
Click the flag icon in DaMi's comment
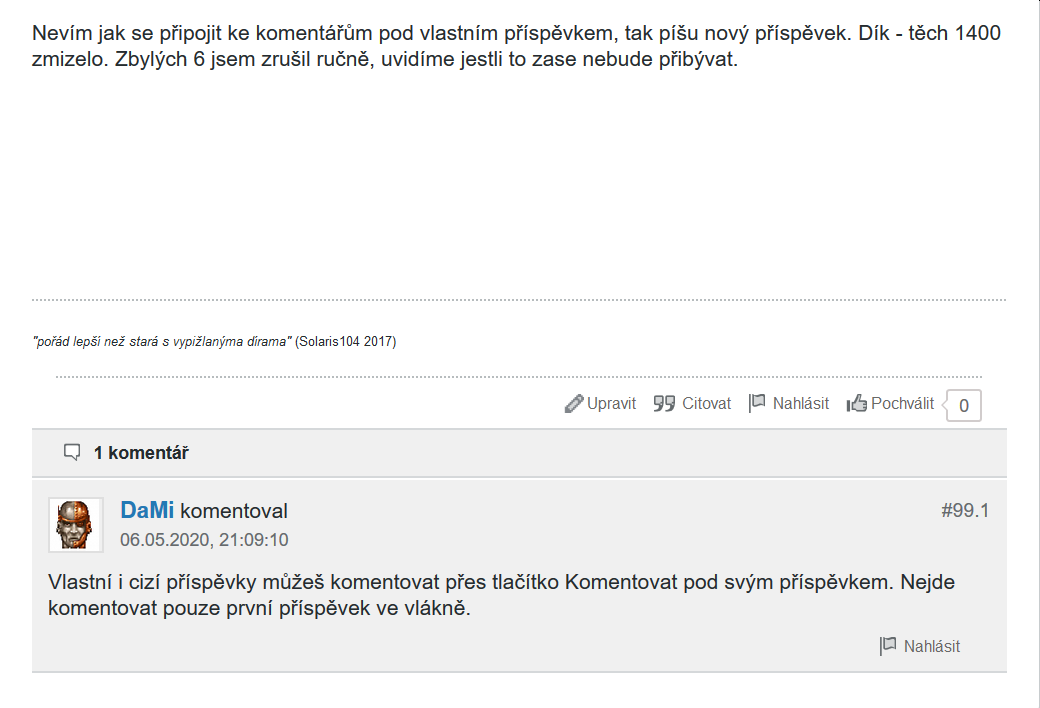[887, 646]
